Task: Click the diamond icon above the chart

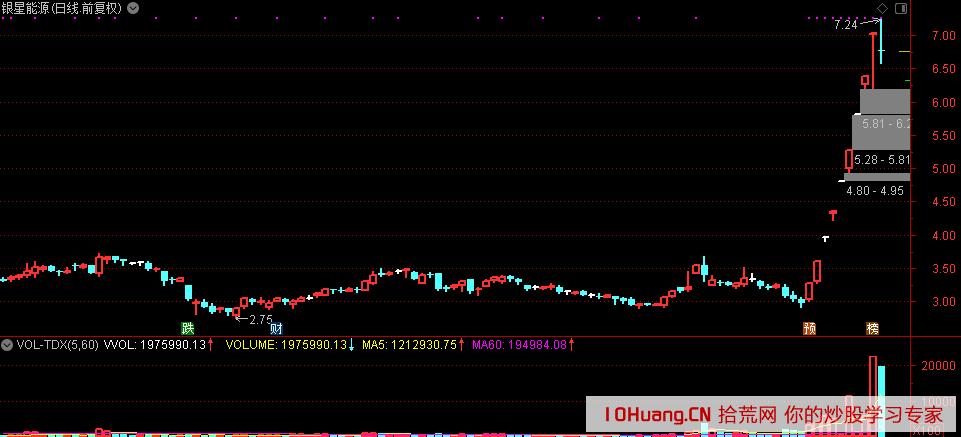Action: tap(882, 9)
